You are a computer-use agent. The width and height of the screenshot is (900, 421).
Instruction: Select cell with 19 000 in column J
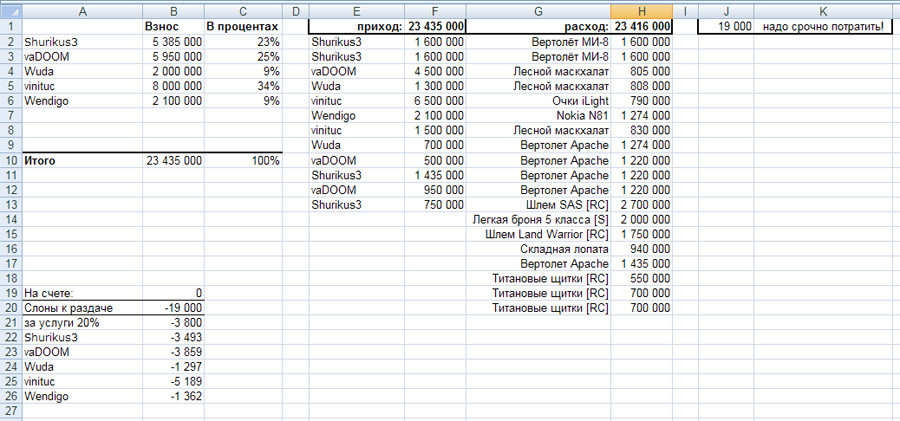726,26
